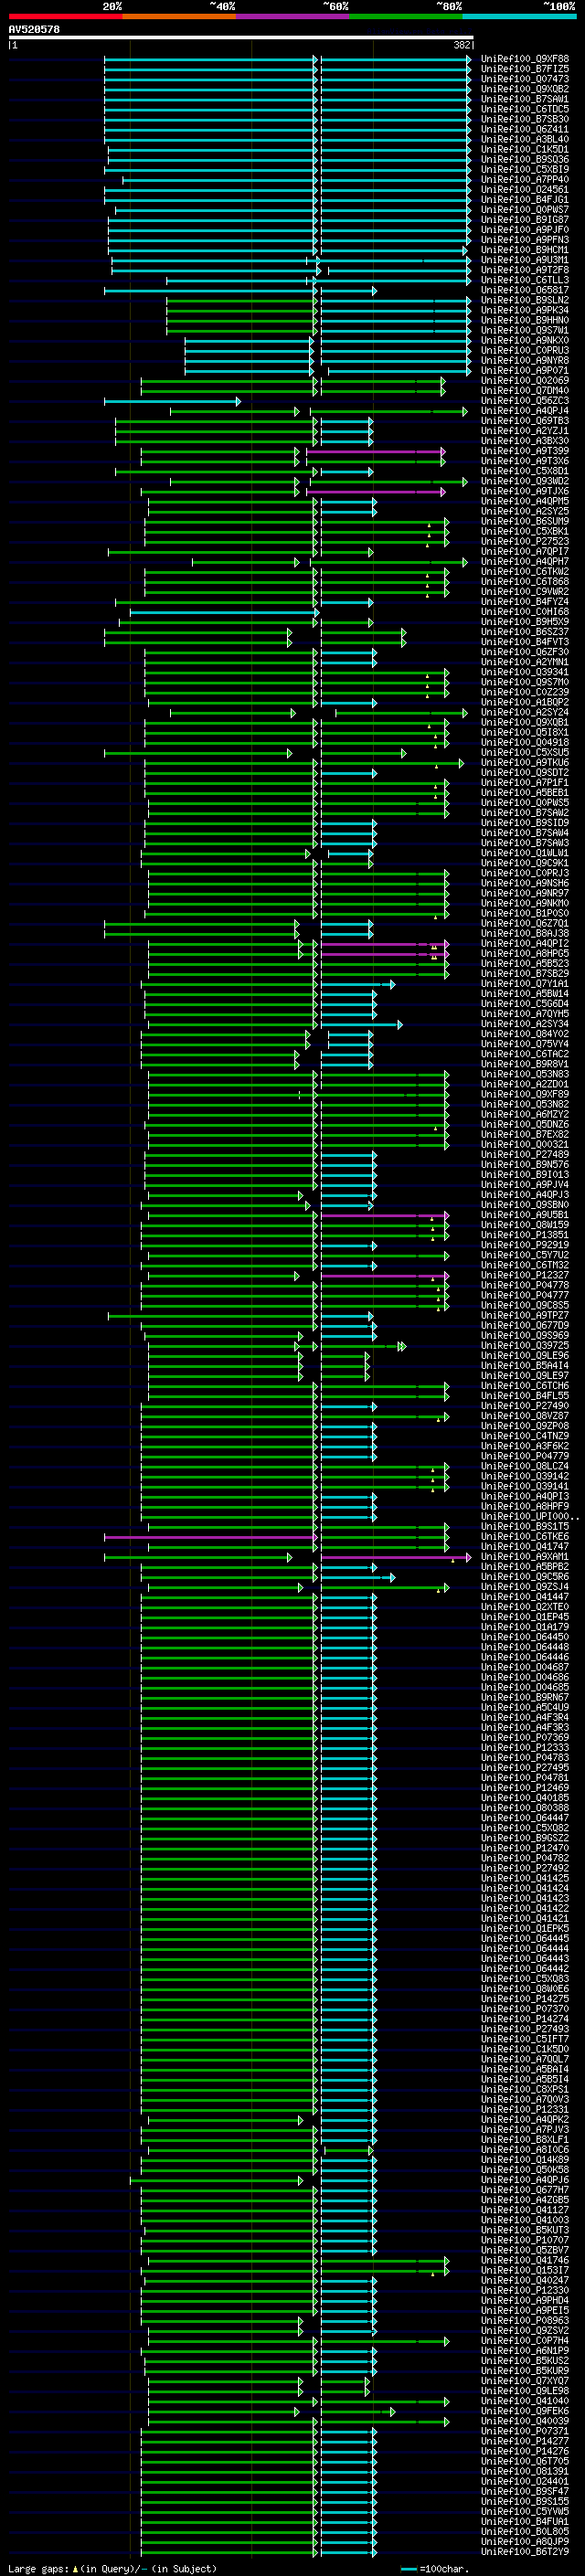Click the UniRef100_A3BL40 label

525,139
